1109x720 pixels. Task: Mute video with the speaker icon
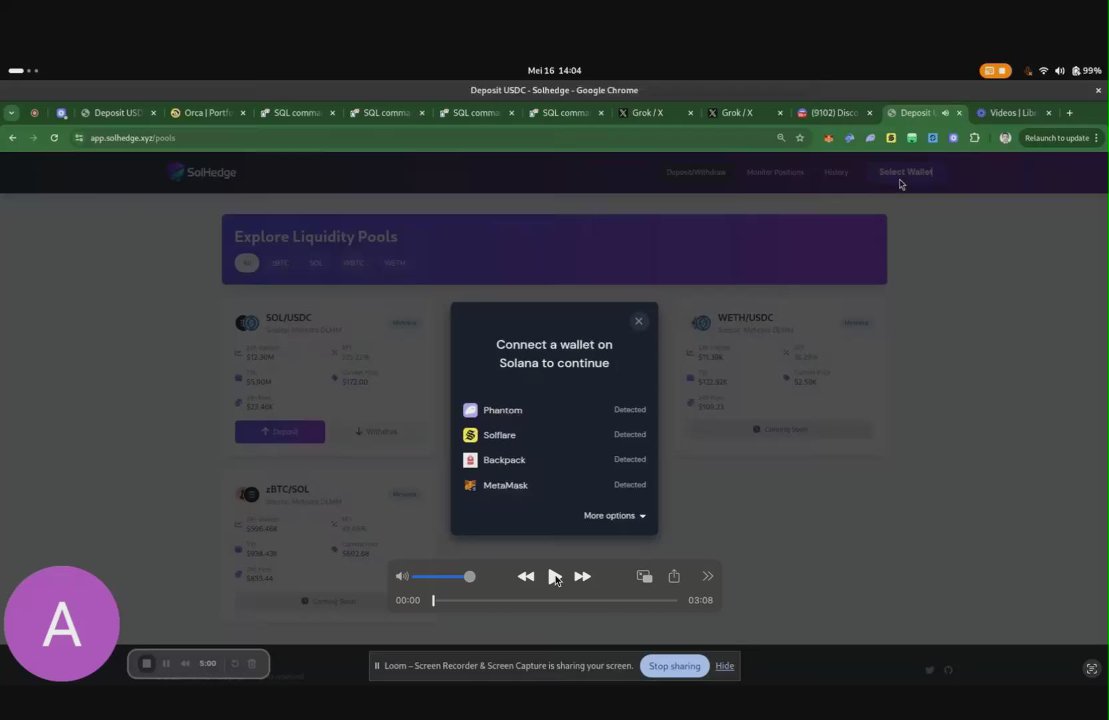pyautogui.click(x=402, y=576)
